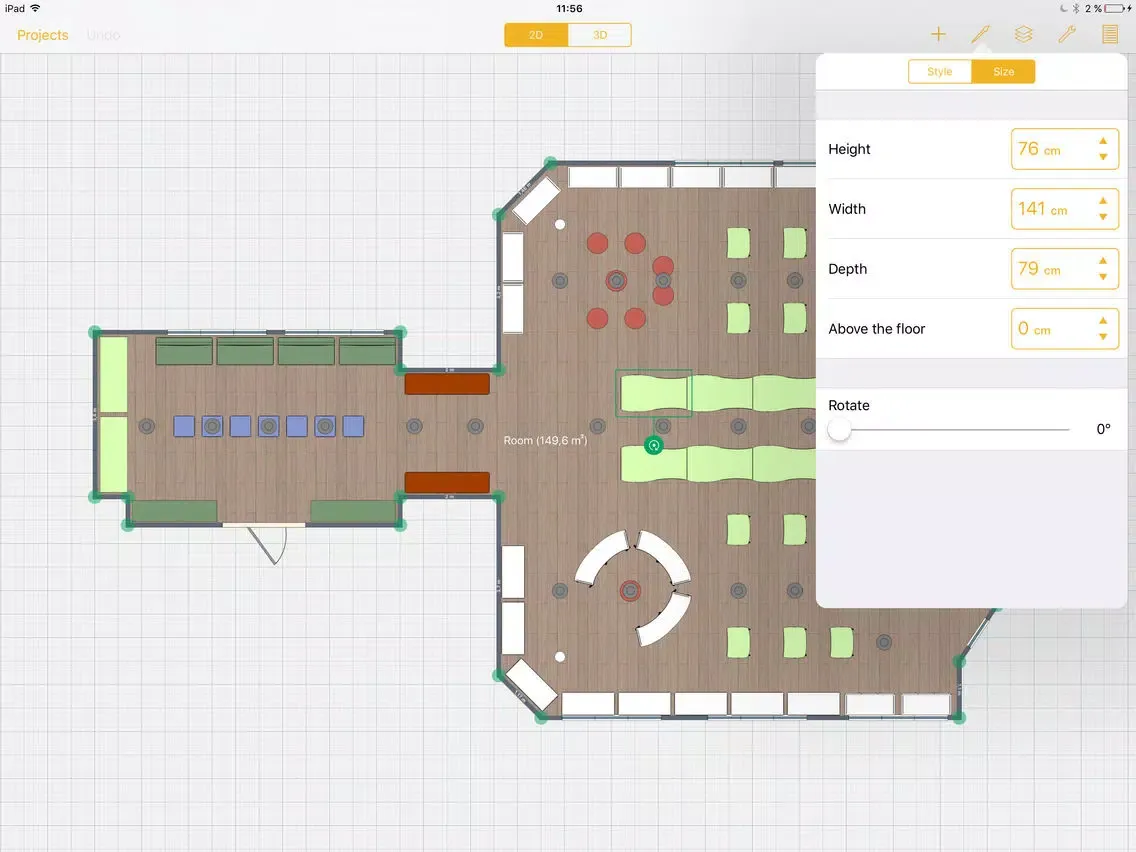Image resolution: width=1136 pixels, height=852 pixels.
Task: Open the list panel icon at top right
Action: [x=1109, y=34]
